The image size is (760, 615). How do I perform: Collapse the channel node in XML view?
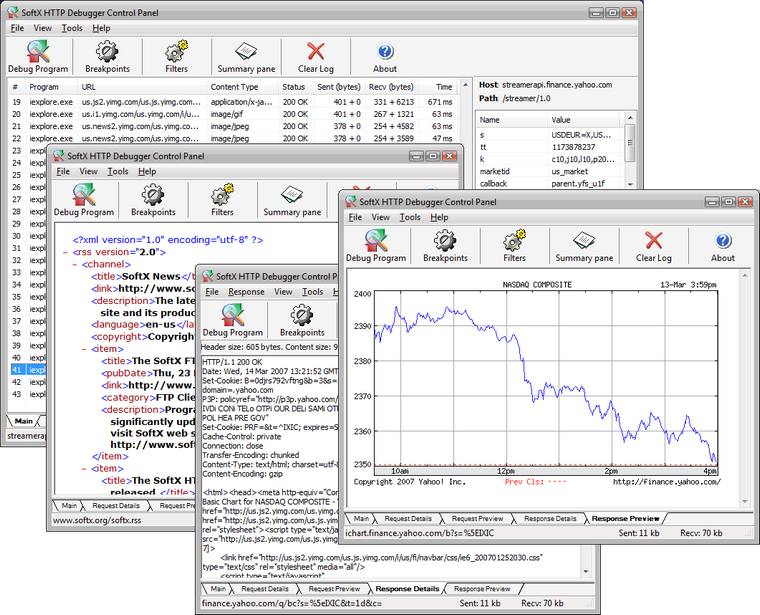click(75, 264)
